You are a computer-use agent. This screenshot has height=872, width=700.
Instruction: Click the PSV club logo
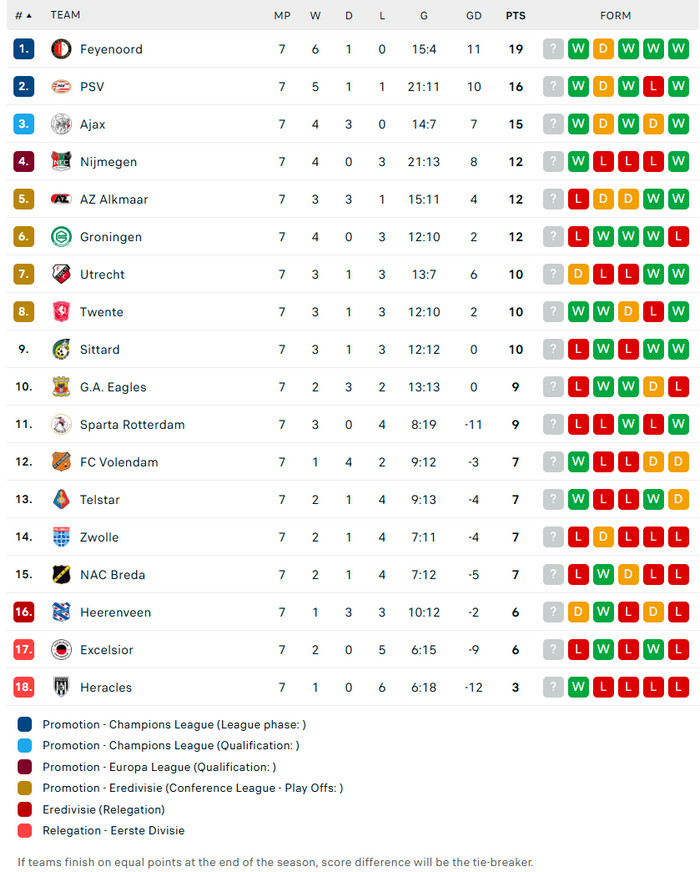61,87
